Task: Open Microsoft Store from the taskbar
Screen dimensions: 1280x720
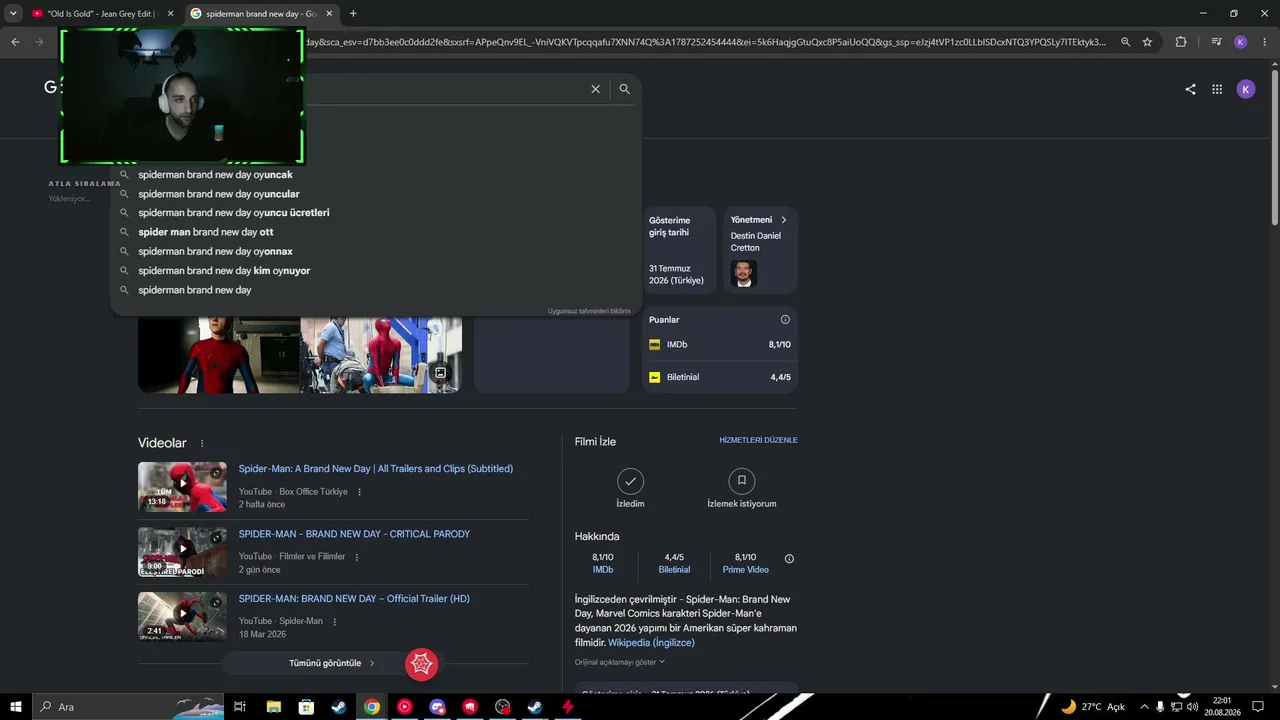Action: 306,707
